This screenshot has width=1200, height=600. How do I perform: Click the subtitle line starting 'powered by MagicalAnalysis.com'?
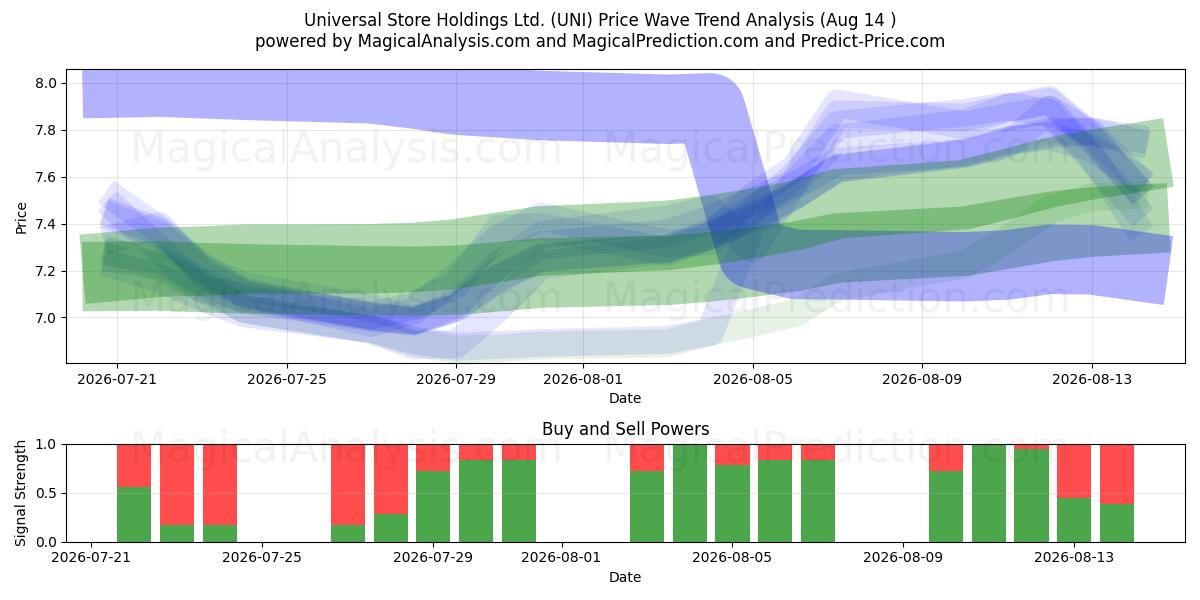[600, 41]
